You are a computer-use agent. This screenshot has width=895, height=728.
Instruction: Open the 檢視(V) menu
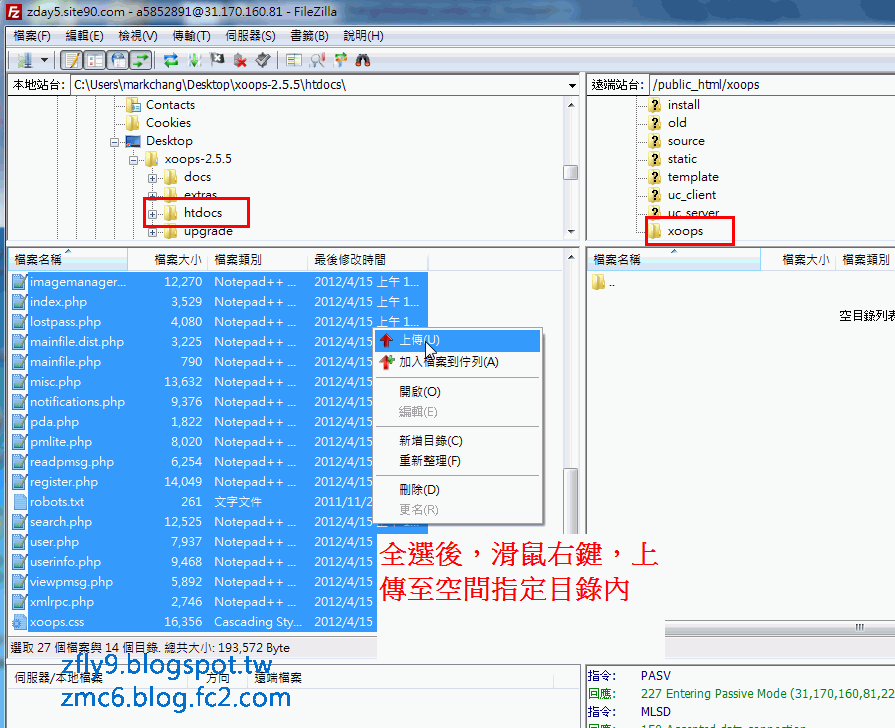click(138, 36)
